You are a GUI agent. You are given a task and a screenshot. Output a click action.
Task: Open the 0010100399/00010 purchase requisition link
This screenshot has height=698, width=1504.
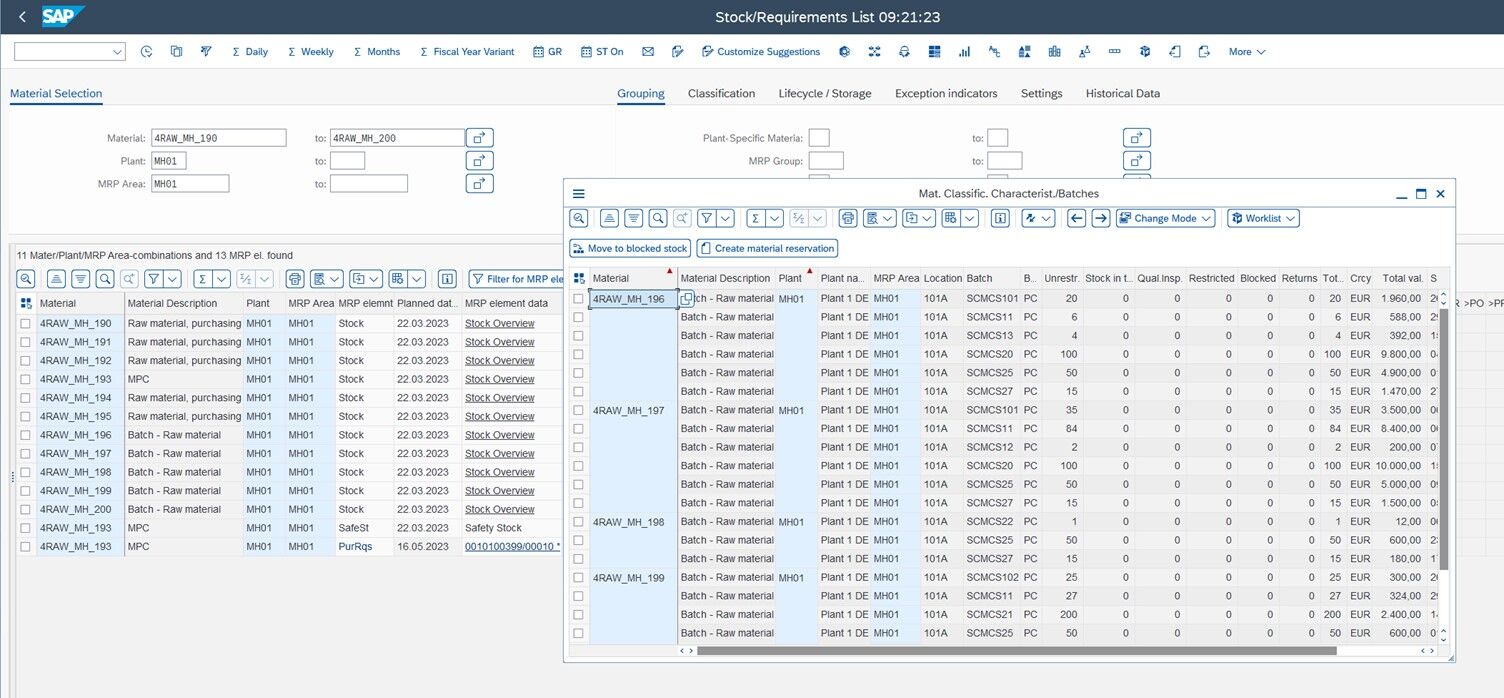512,547
